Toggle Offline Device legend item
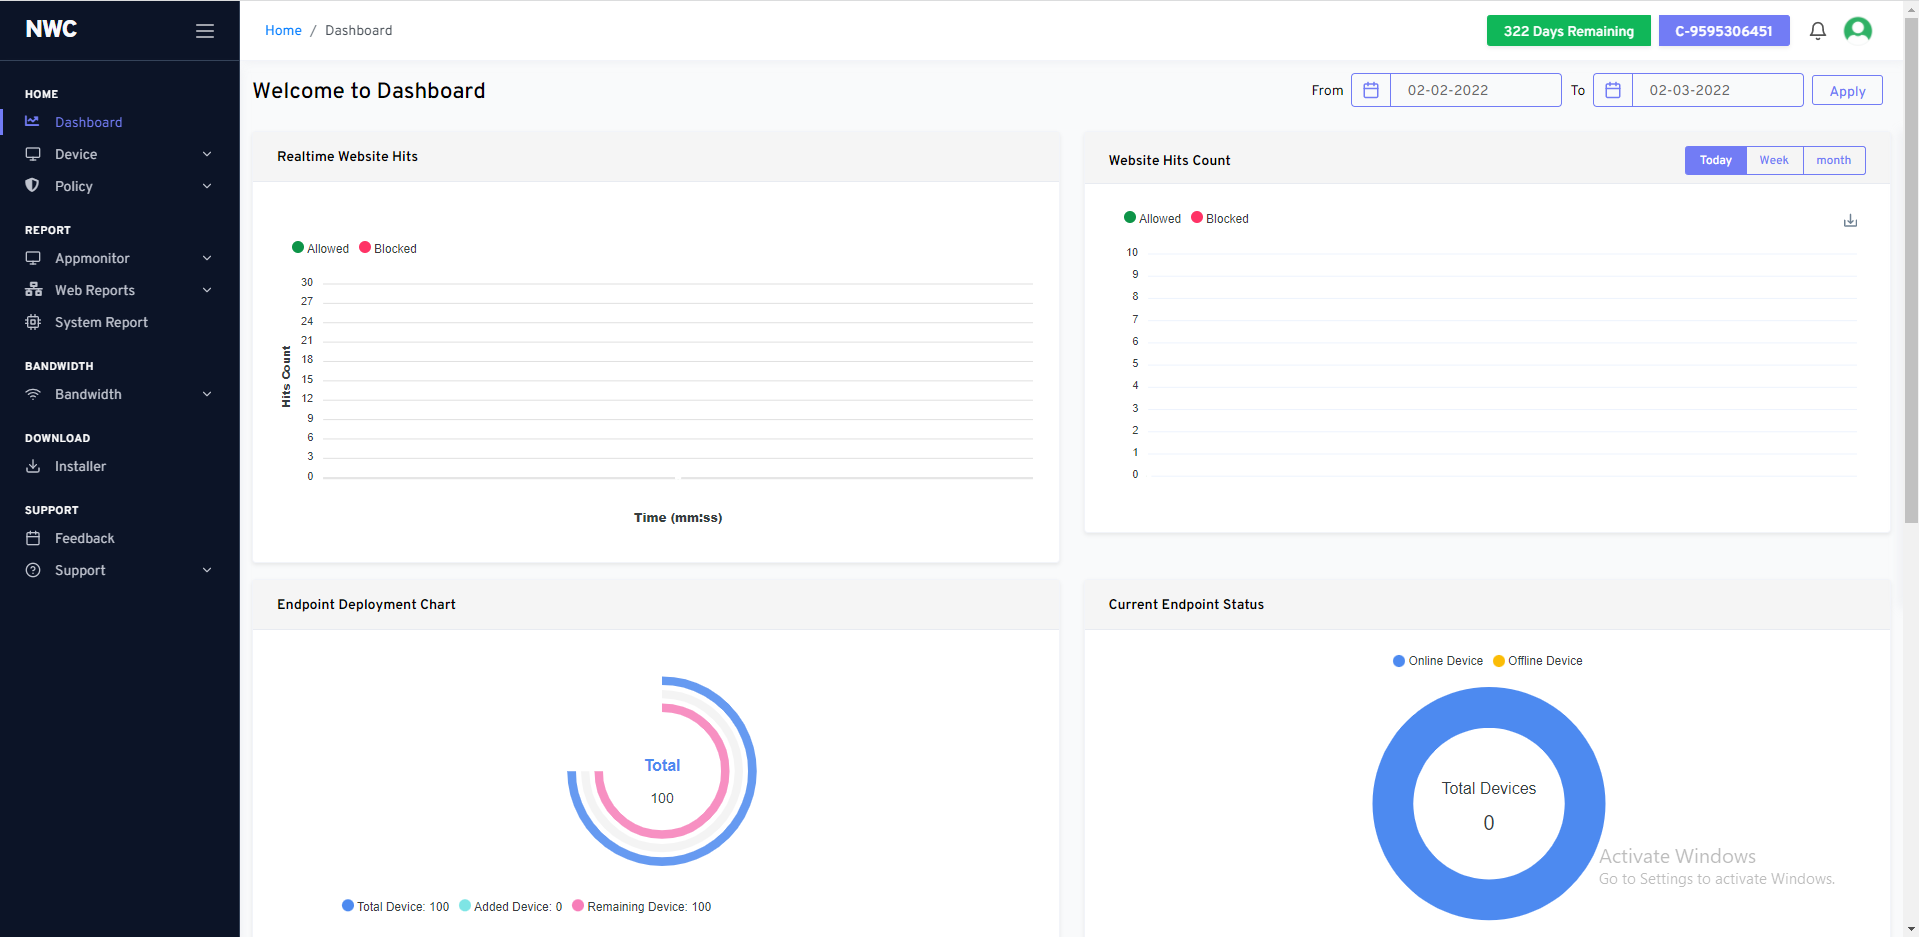The width and height of the screenshot is (1919, 937). coord(1537,661)
